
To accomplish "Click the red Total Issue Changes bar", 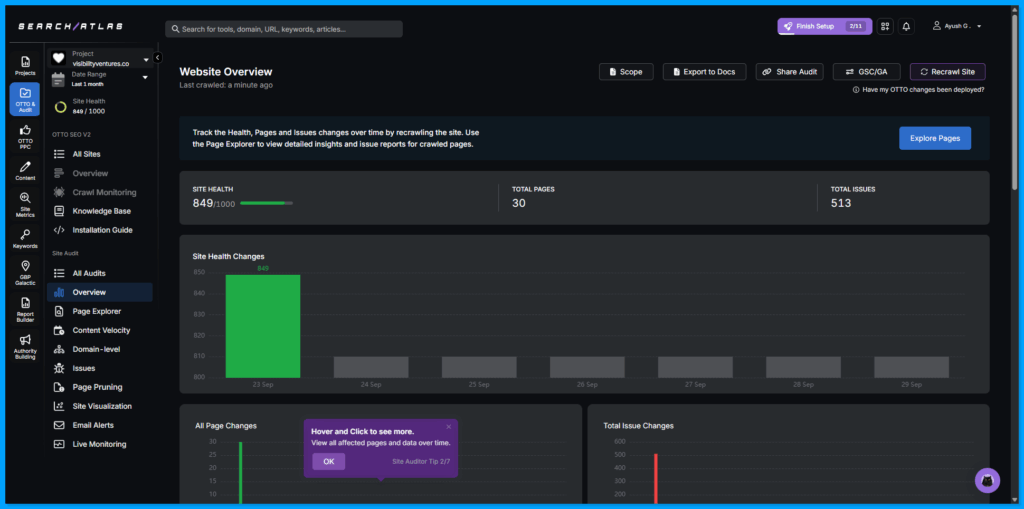I will 656,479.
